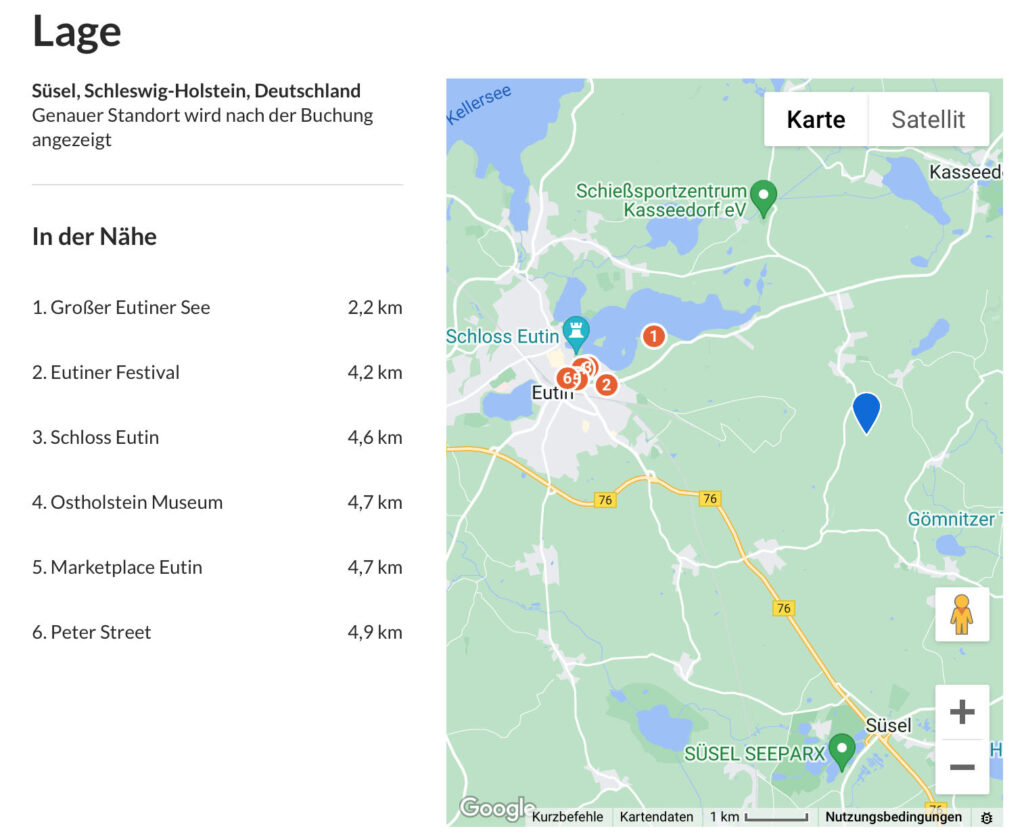This screenshot has width=1024, height=839.
Task: Click the report map error icon
Action: (986, 817)
